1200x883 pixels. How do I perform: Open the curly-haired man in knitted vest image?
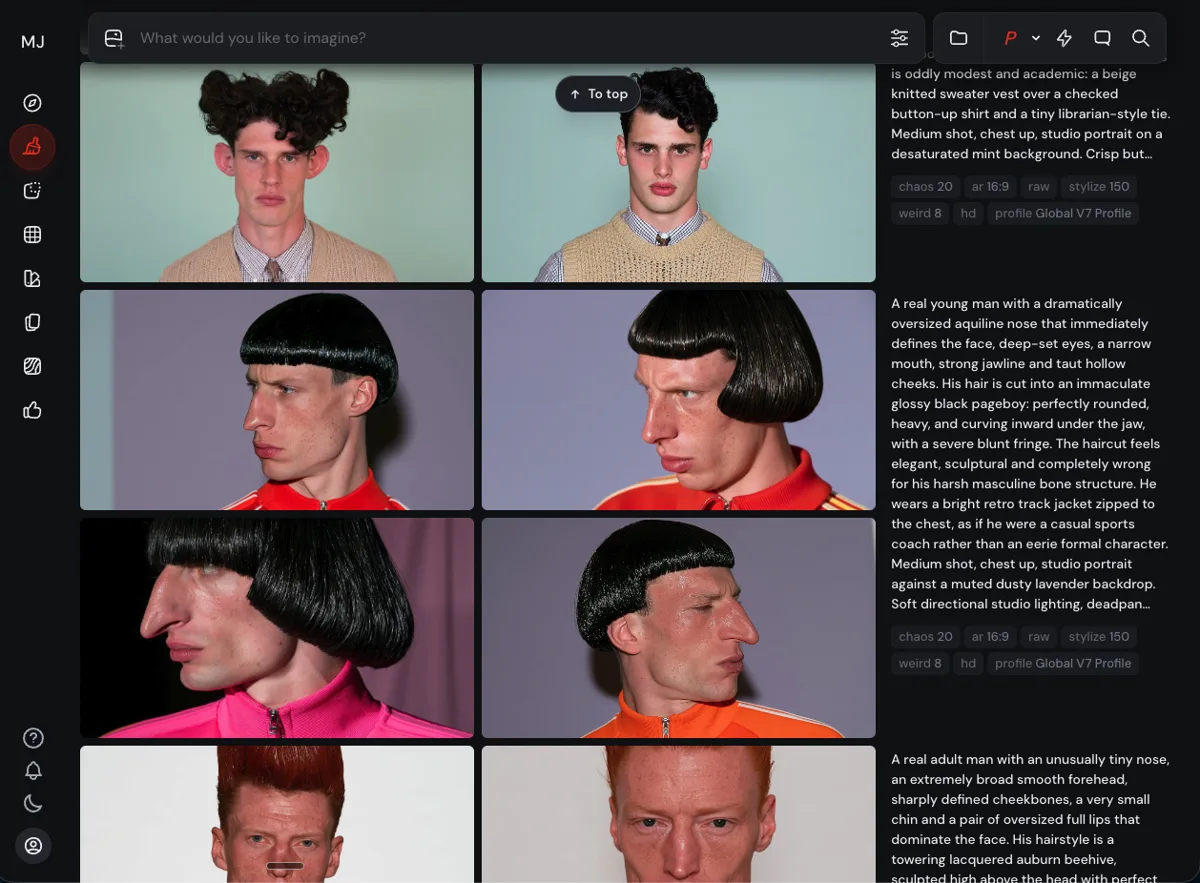click(x=678, y=172)
